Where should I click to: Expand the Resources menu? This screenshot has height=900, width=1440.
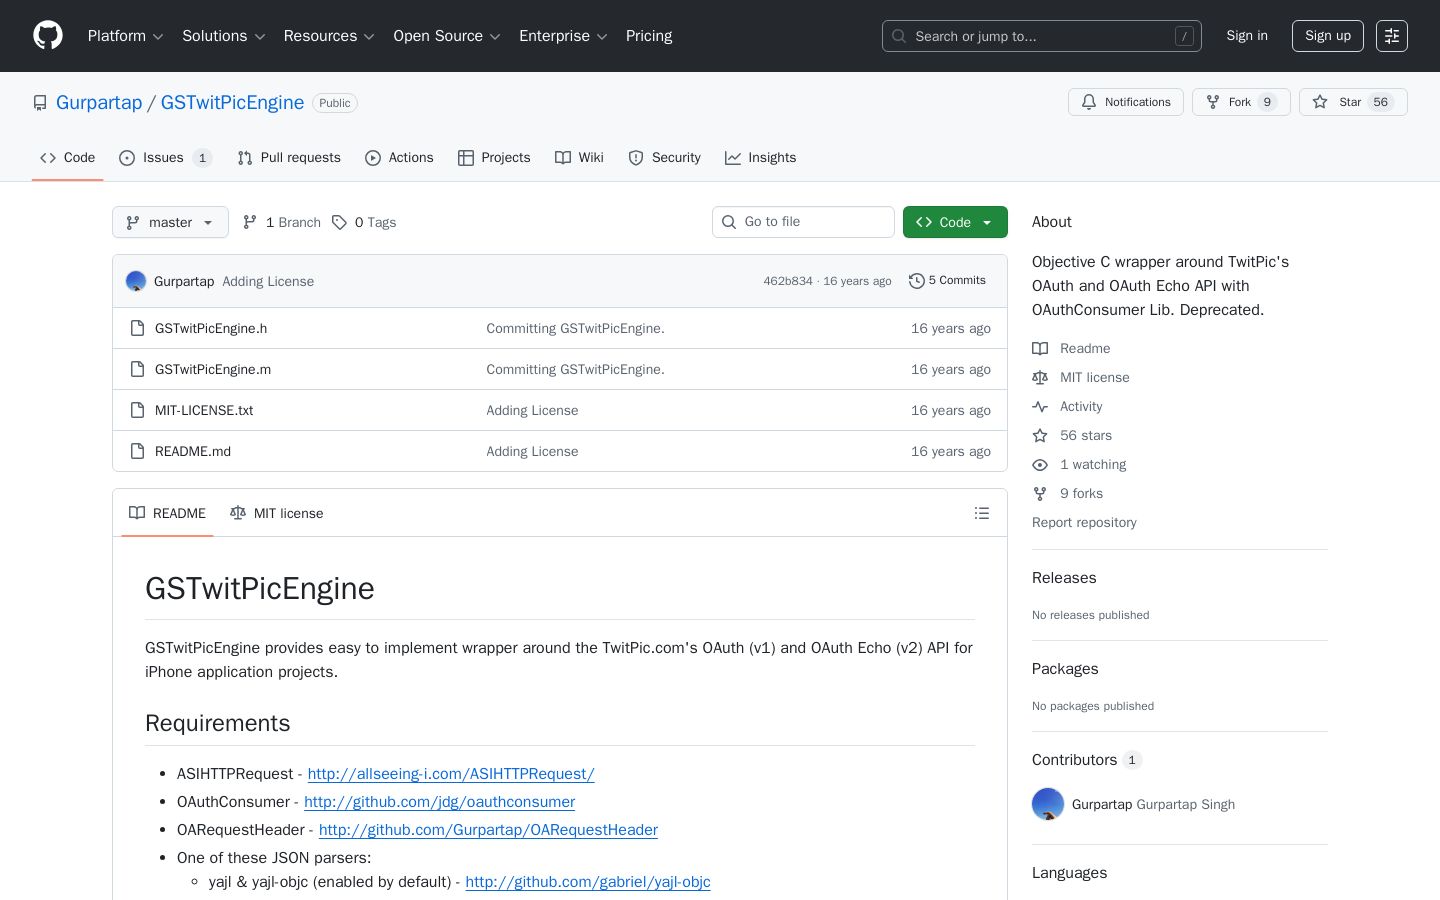click(329, 36)
